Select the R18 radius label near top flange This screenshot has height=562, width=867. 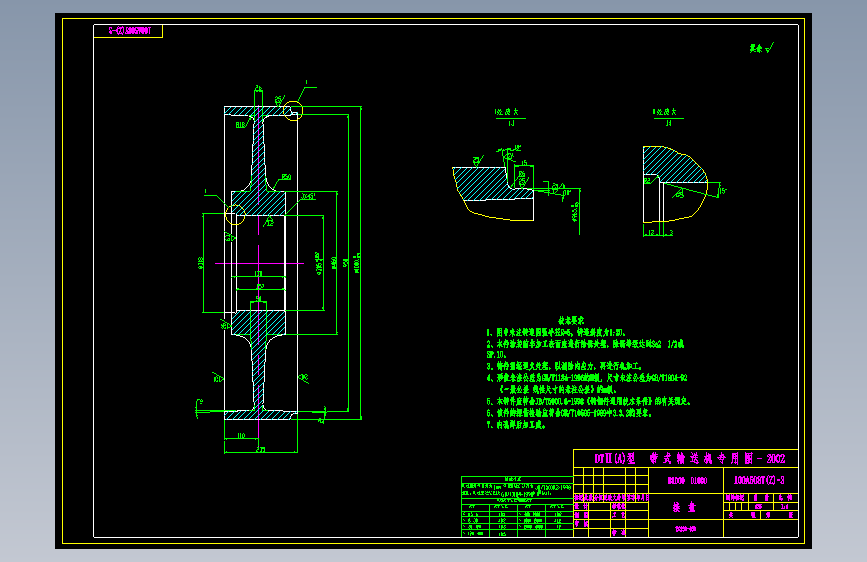coord(241,125)
